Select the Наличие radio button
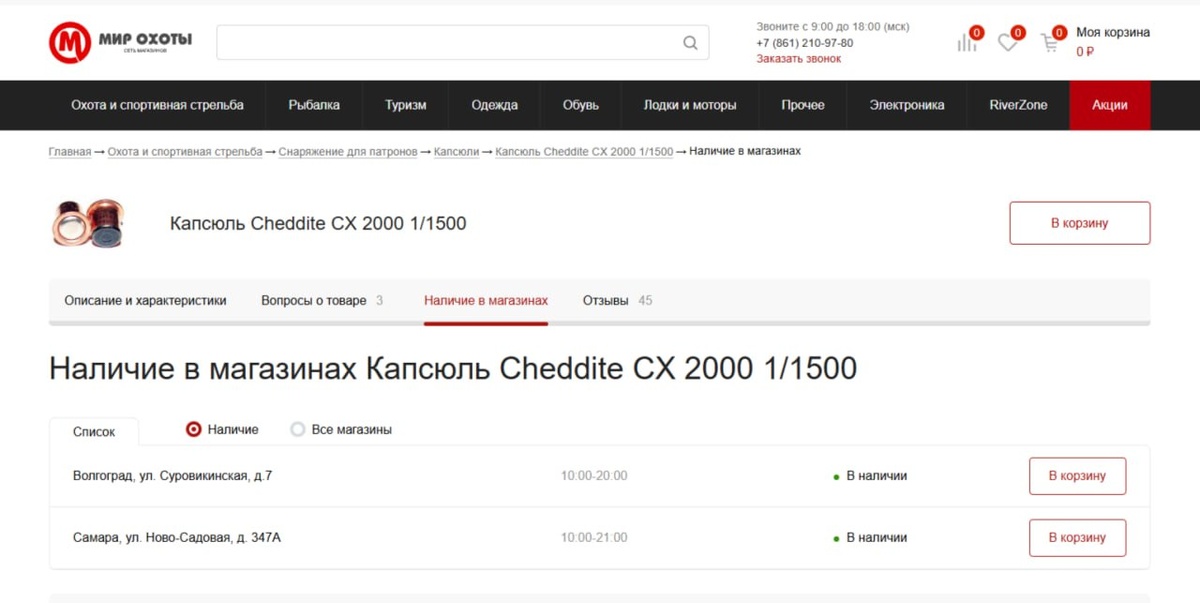The height and width of the screenshot is (603, 1200). tap(194, 430)
